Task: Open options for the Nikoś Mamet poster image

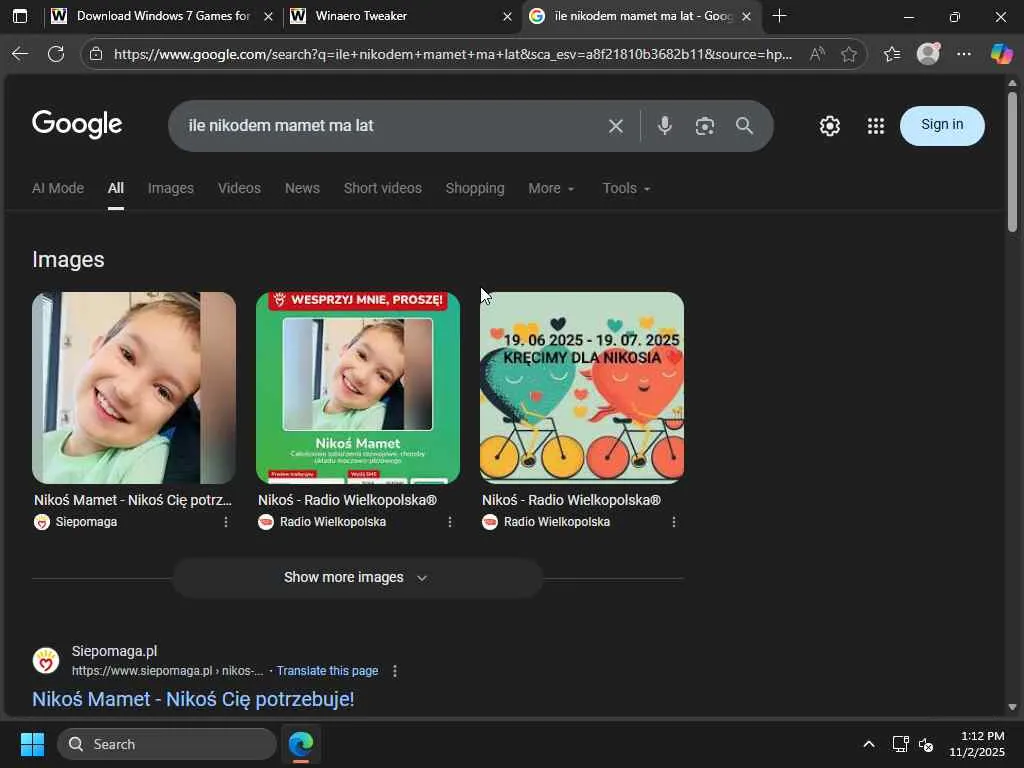Action: click(x=450, y=522)
